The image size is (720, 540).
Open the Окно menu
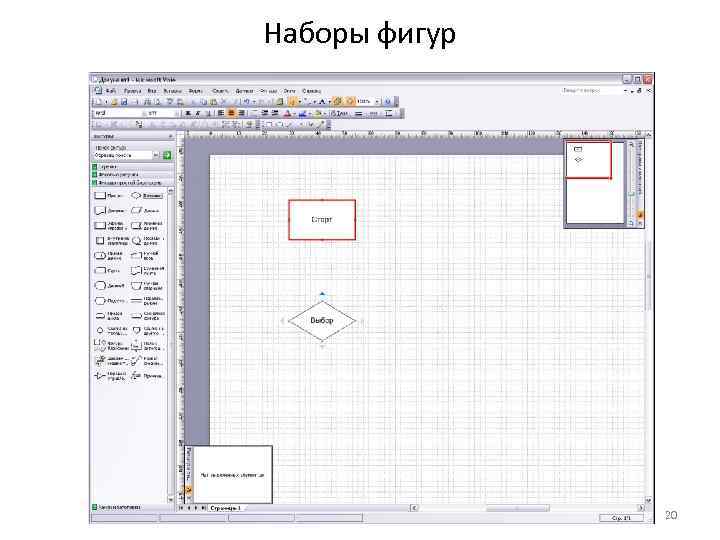tap(289, 91)
